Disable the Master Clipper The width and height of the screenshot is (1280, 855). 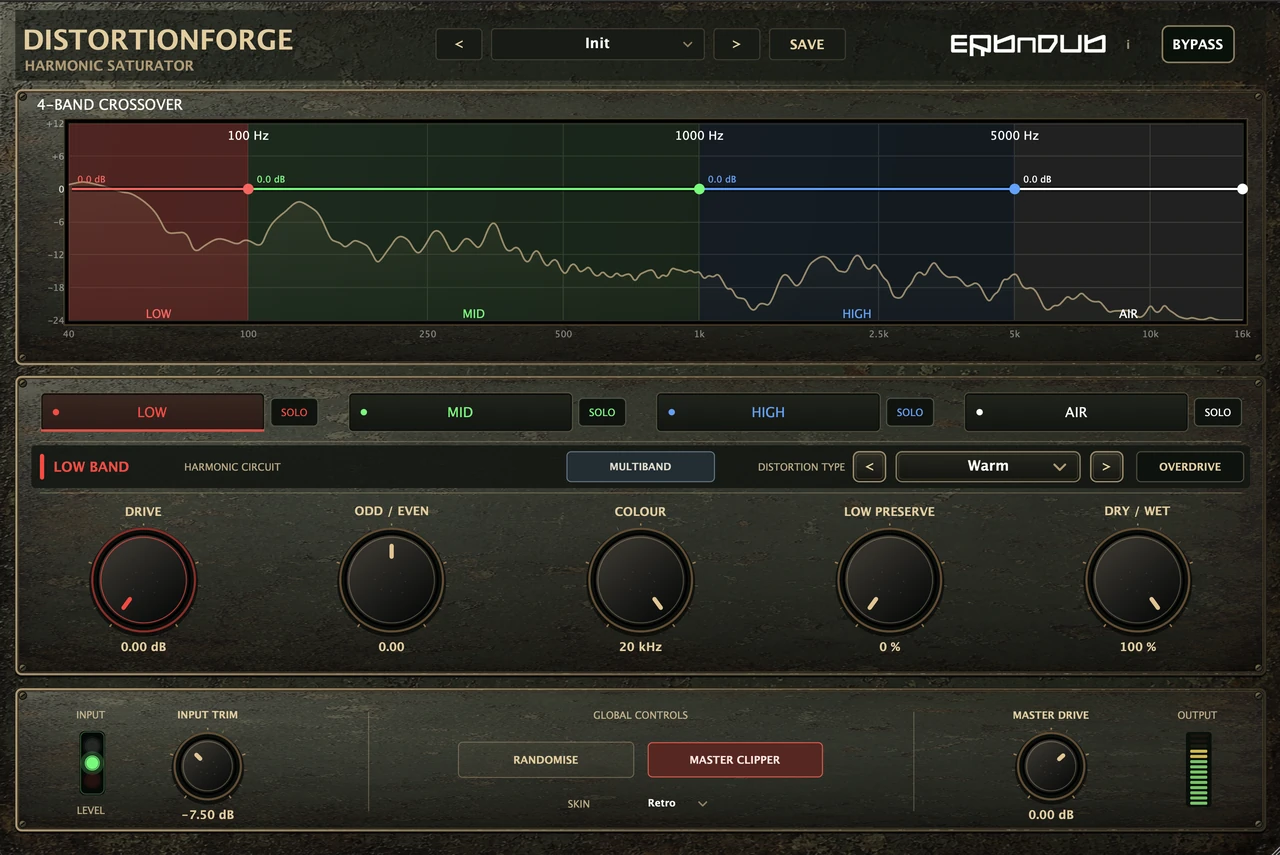tap(735, 760)
